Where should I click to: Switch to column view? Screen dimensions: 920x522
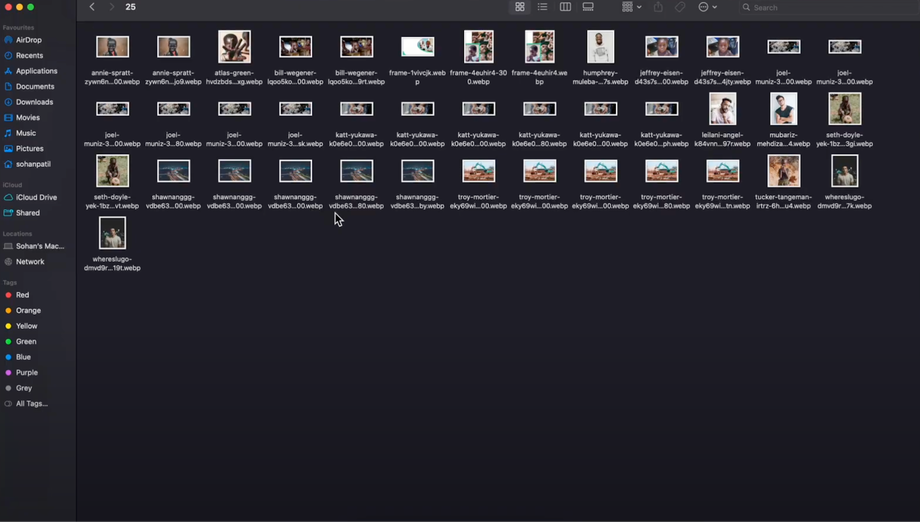(565, 7)
